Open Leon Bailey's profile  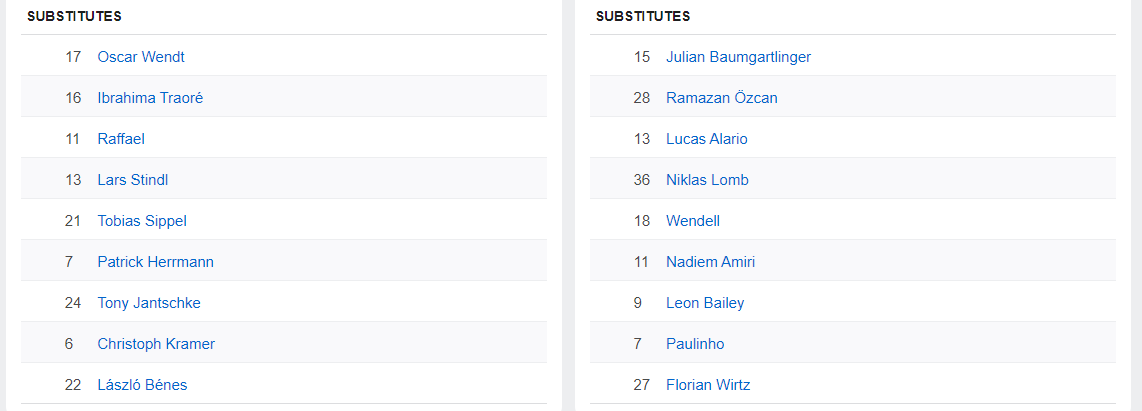(705, 303)
